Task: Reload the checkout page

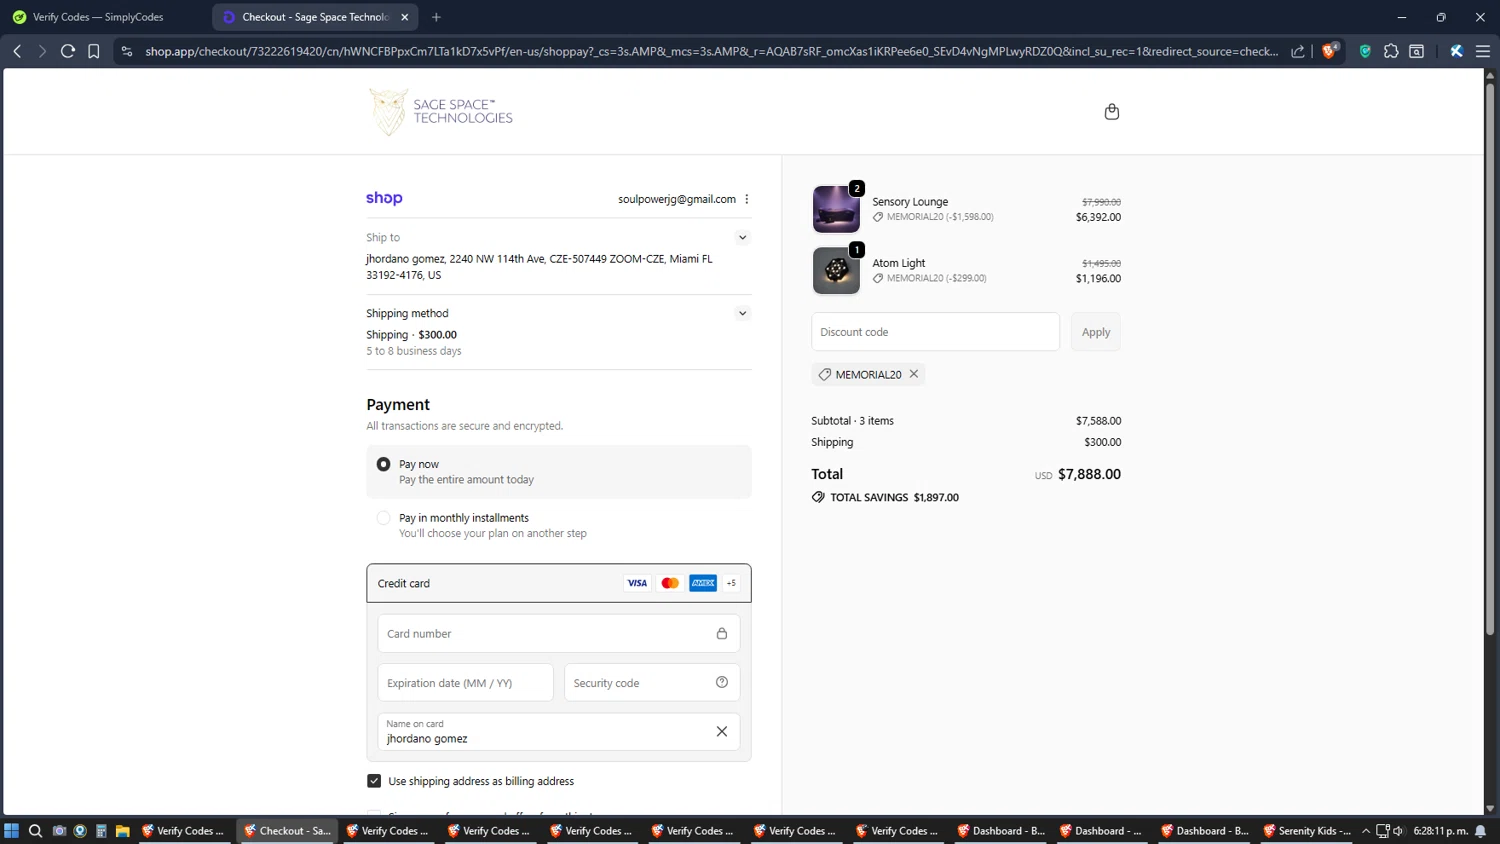Action: (68, 51)
